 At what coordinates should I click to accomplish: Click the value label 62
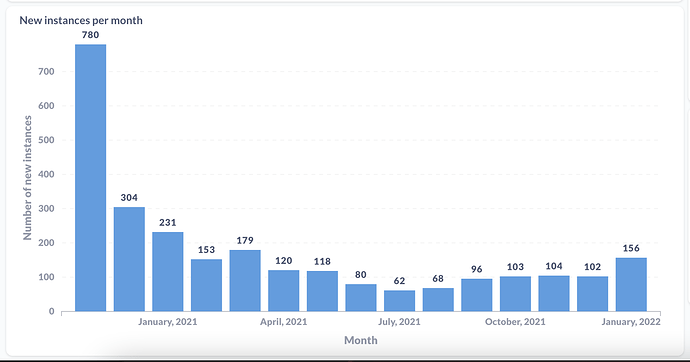(400, 281)
